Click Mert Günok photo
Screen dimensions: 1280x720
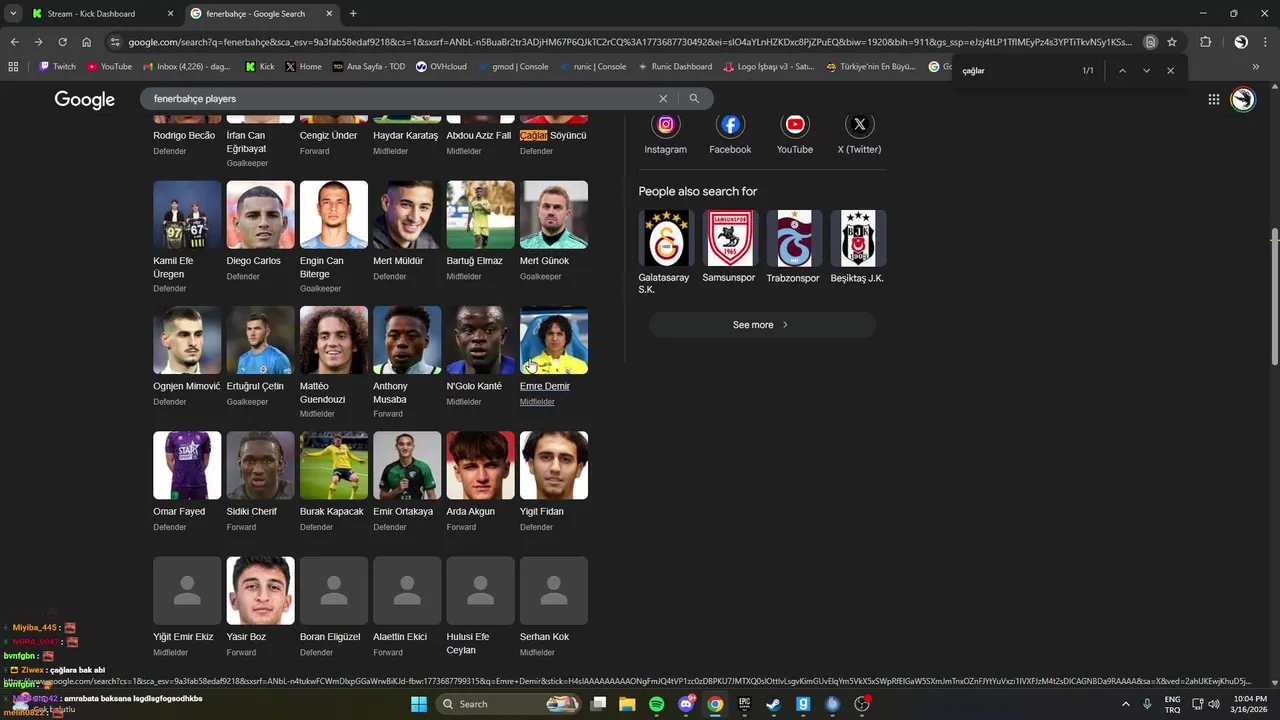point(554,214)
